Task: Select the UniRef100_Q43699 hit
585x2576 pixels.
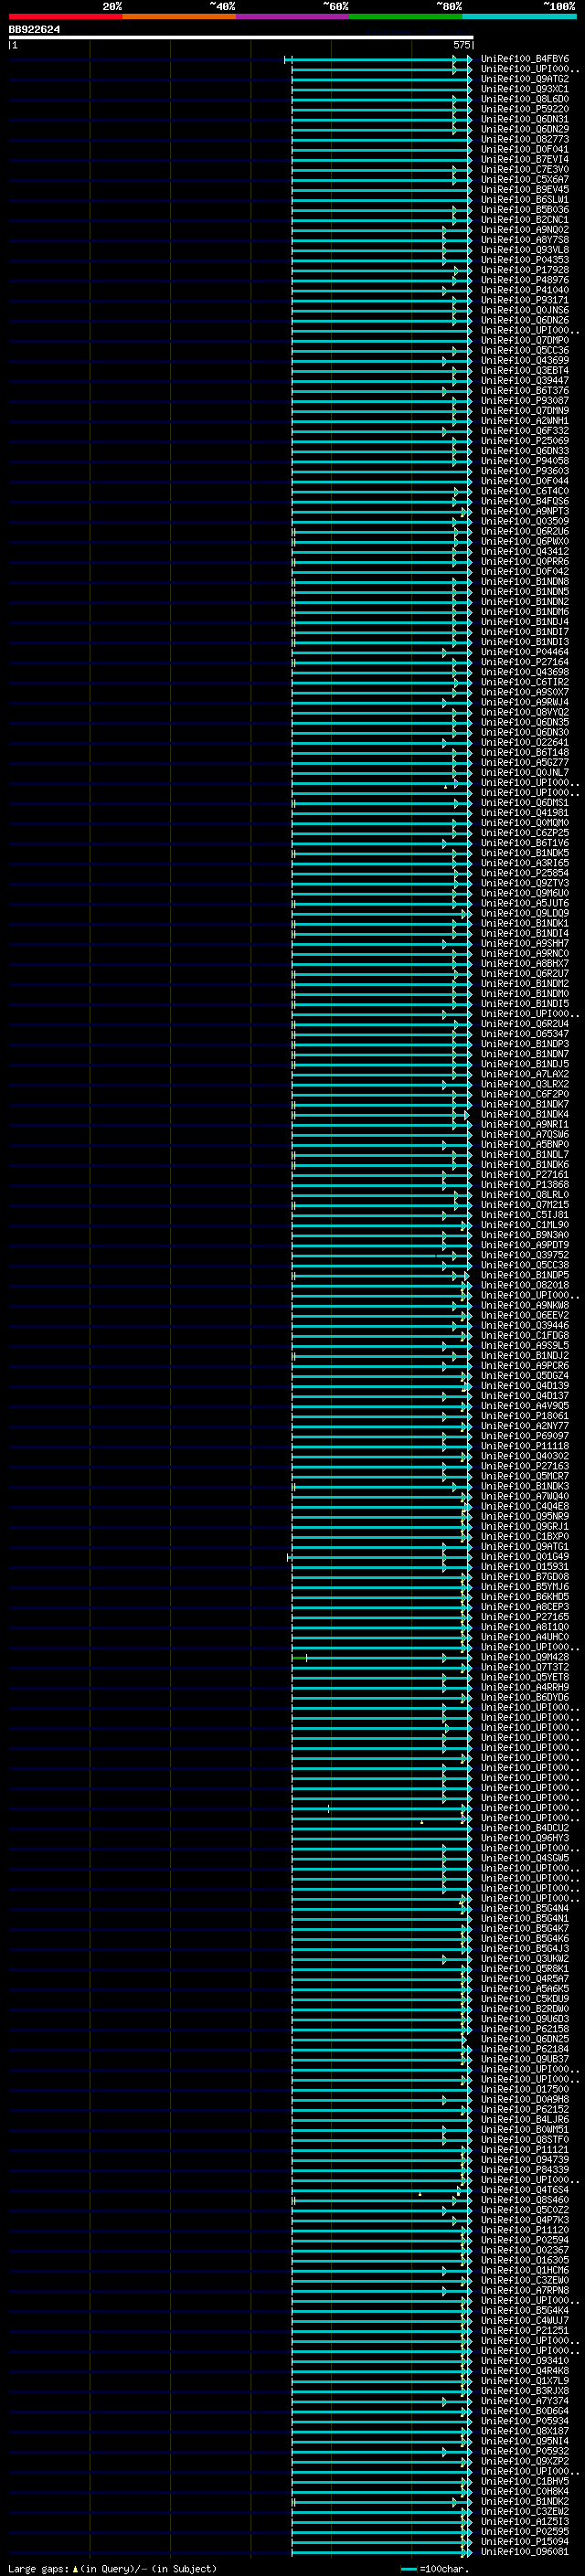Action: pos(524,360)
